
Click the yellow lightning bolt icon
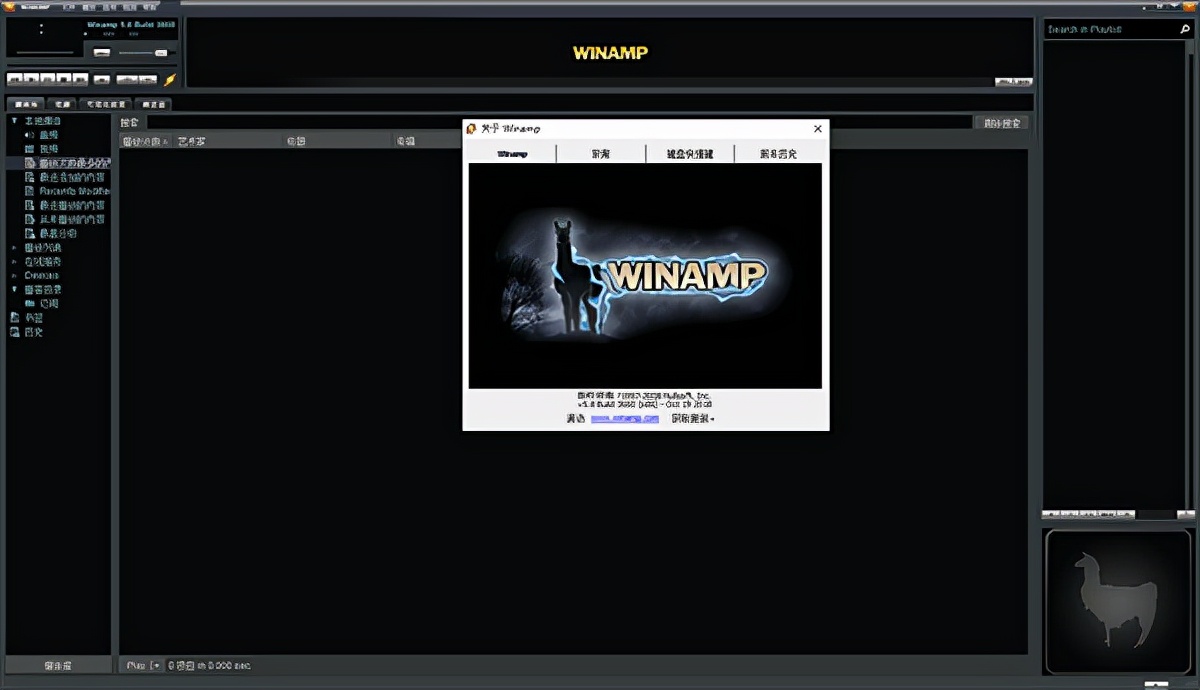pyautogui.click(x=170, y=79)
